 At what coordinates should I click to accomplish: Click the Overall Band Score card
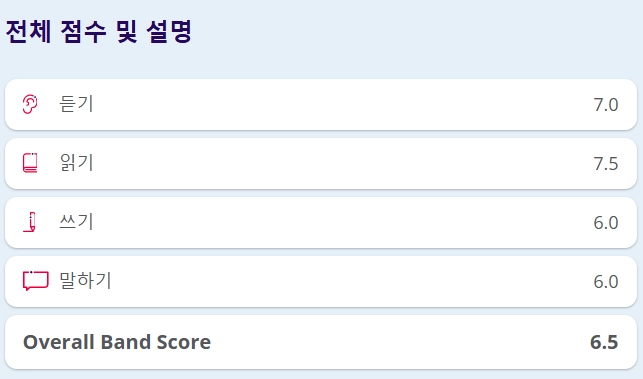click(321, 342)
